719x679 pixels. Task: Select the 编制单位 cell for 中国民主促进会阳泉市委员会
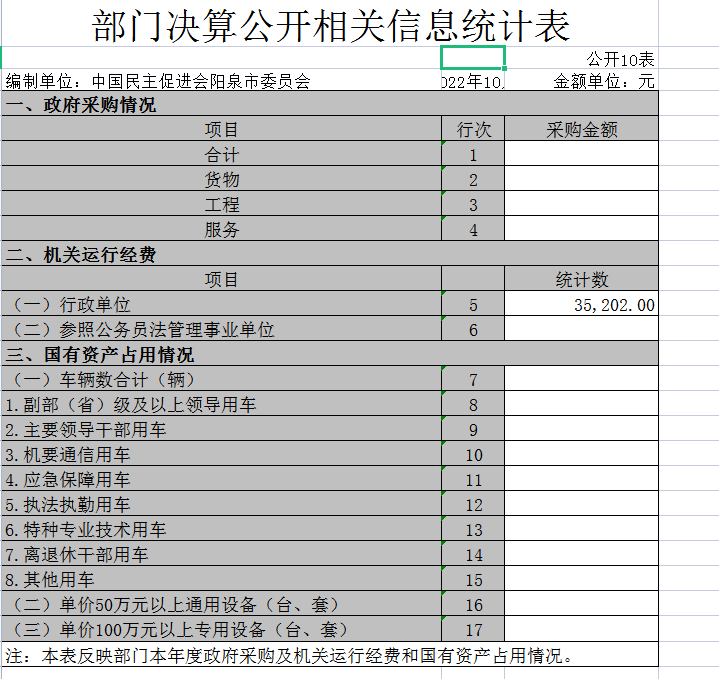click(x=158, y=81)
